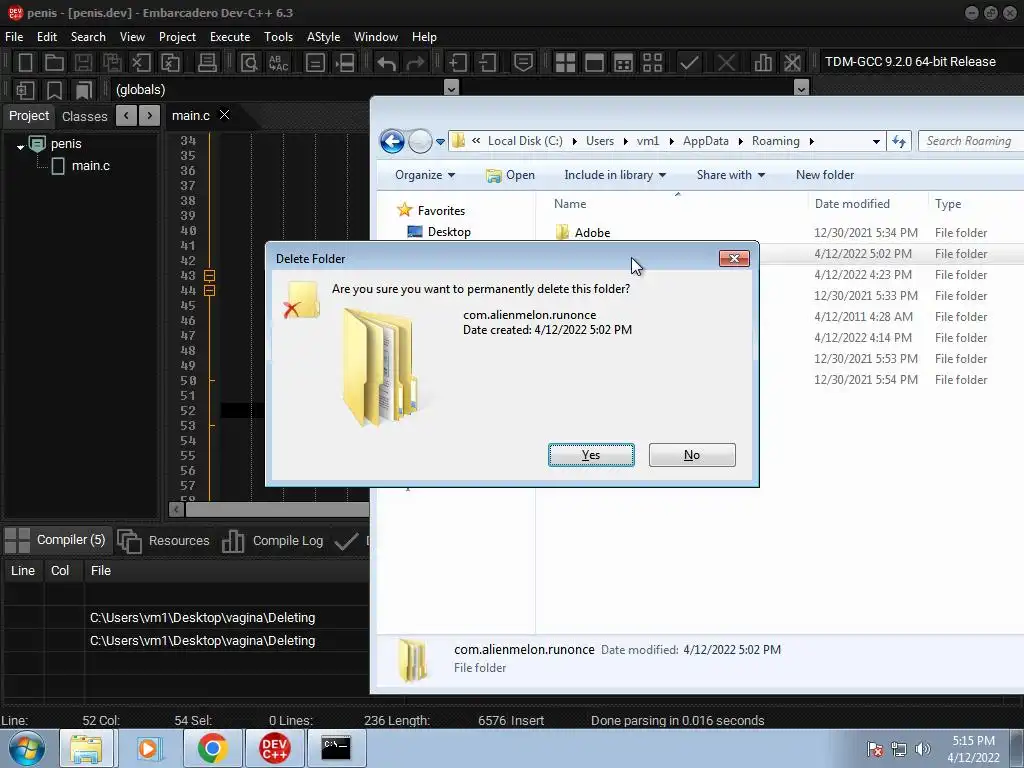The height and width of the screenshot is (768, 1024).
Task: Open the (globals) scope dropdown arrow
Action: click(451, 88)
